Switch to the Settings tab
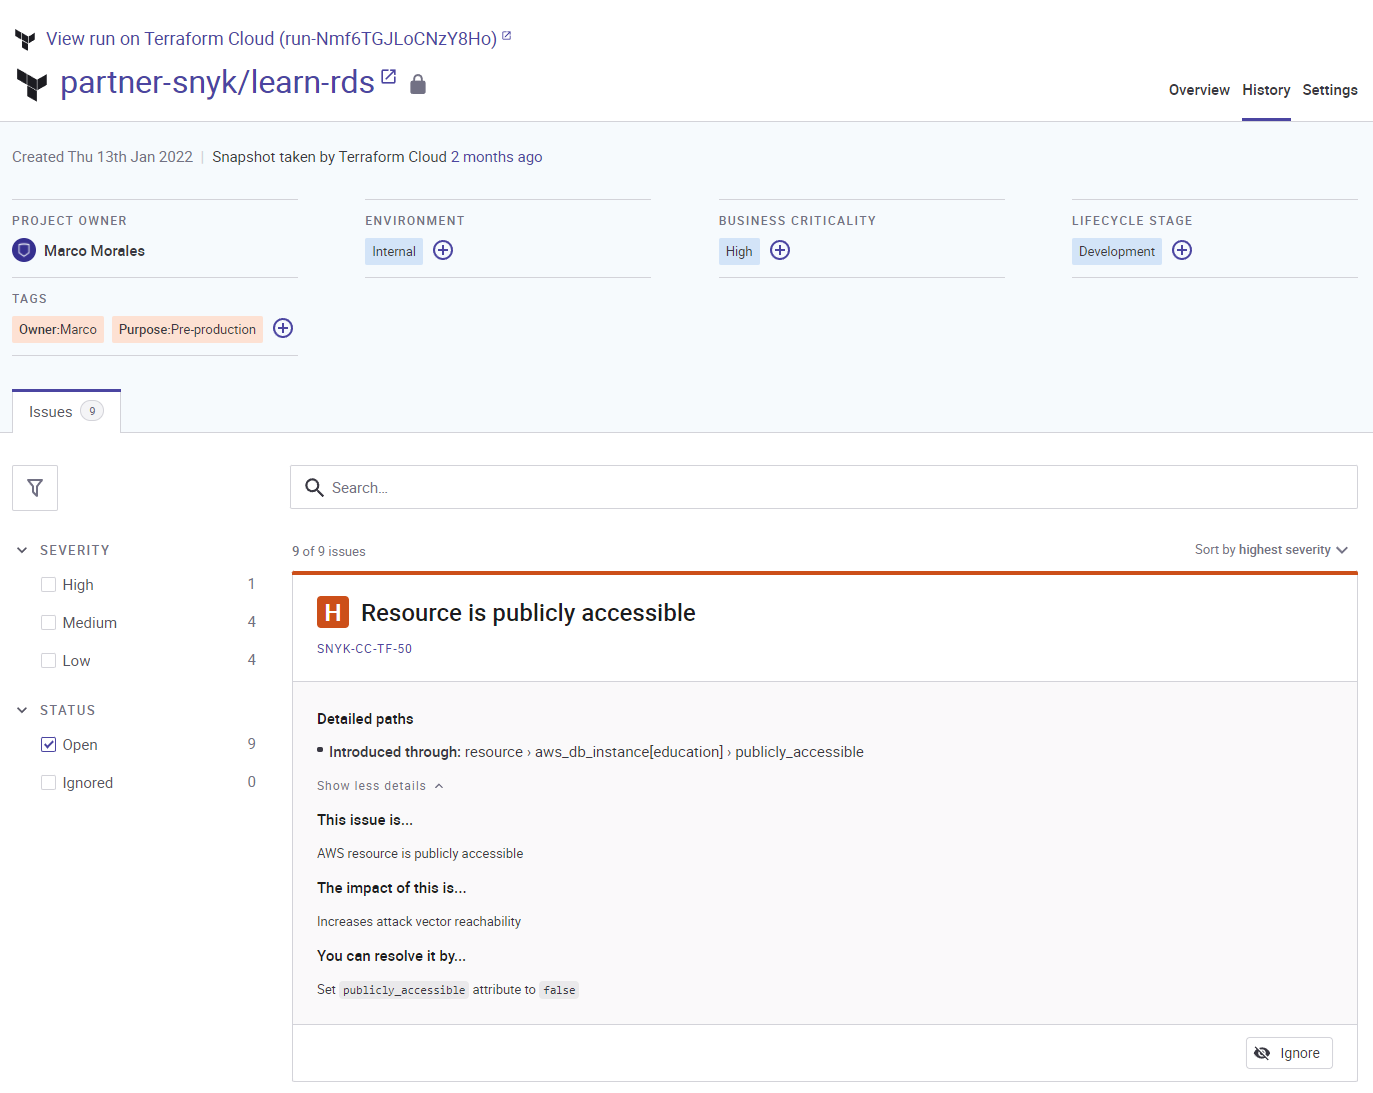The width and height of the screenshot is (1373, 1093). click(x=1330, y=90)
